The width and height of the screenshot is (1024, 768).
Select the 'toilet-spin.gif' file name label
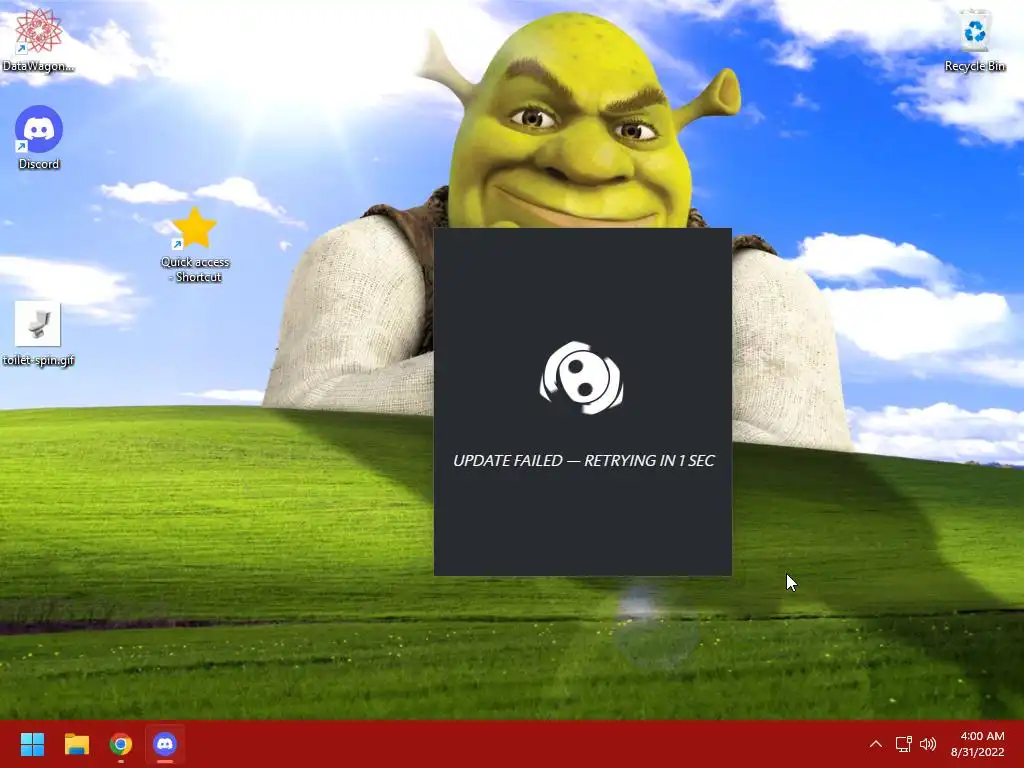pyautogui.click(x=39, y=360)
